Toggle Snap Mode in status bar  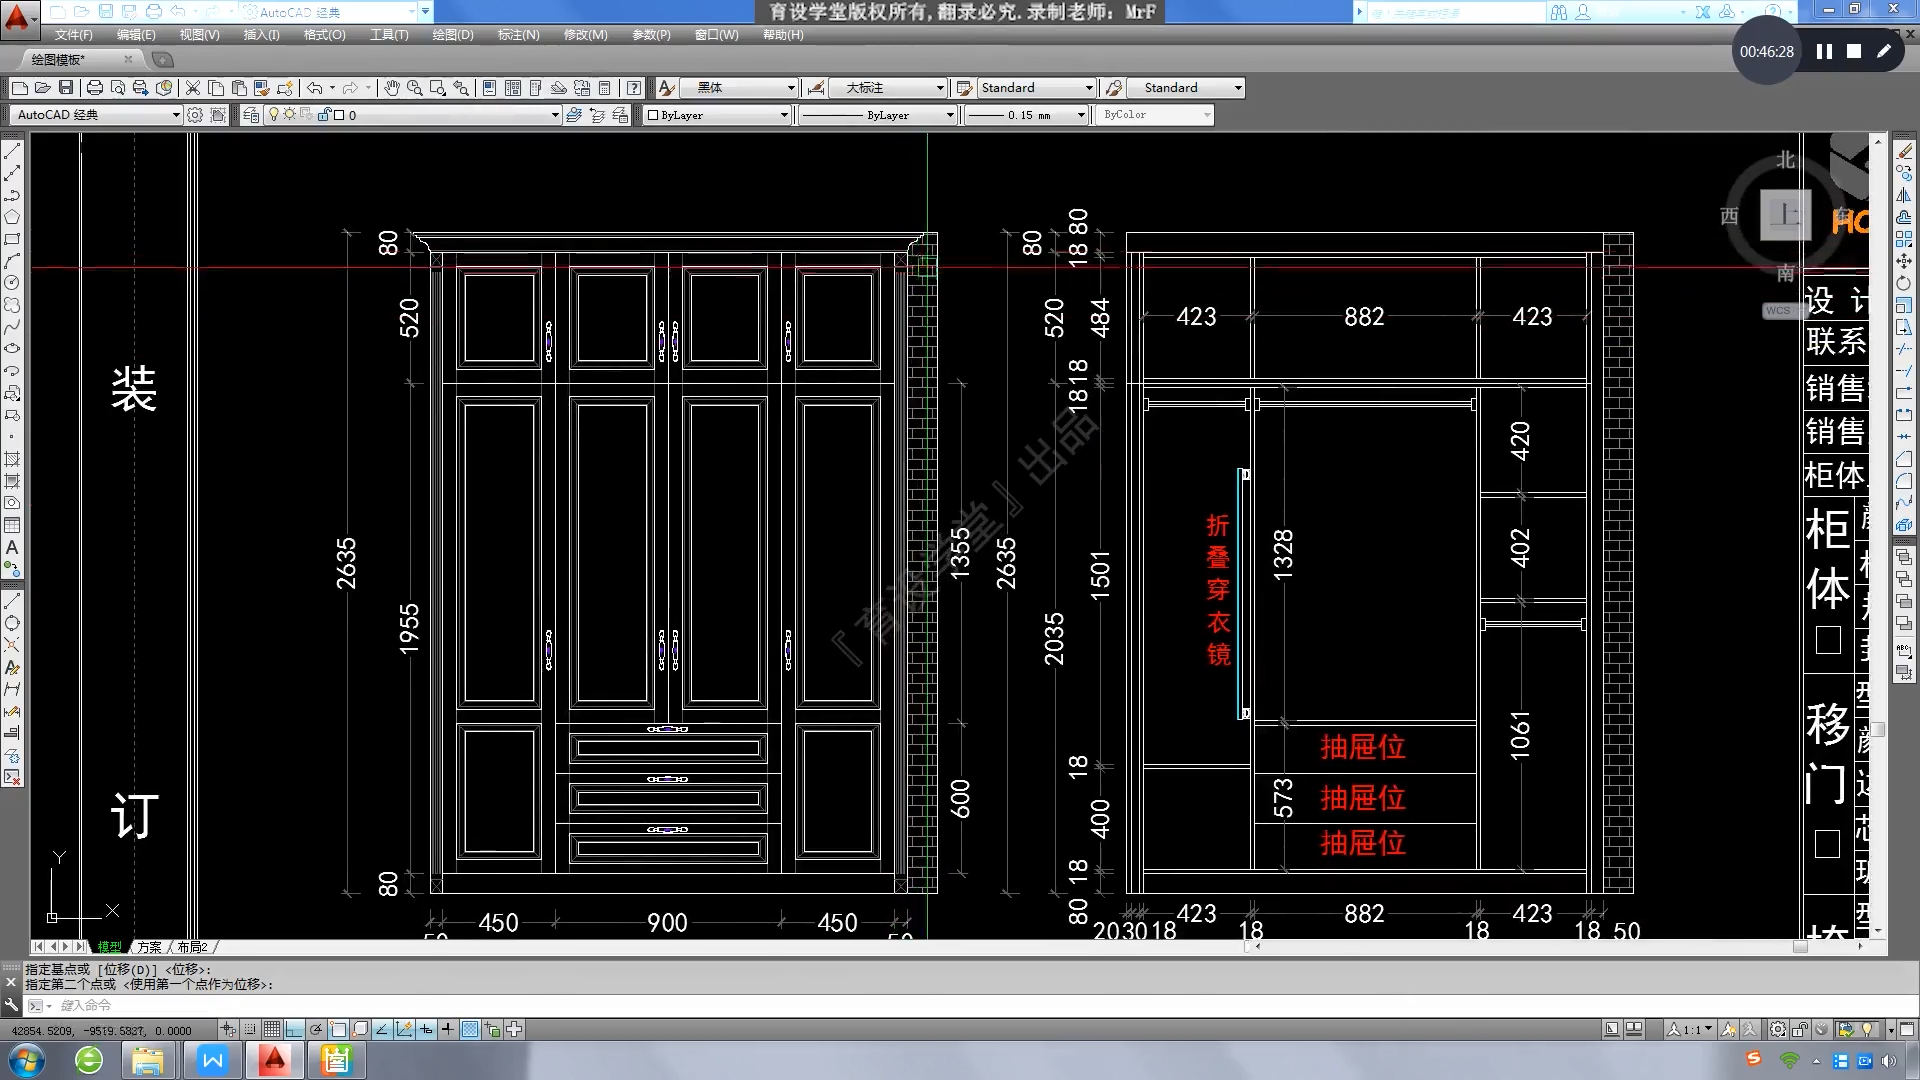(x=250, y=1029)
